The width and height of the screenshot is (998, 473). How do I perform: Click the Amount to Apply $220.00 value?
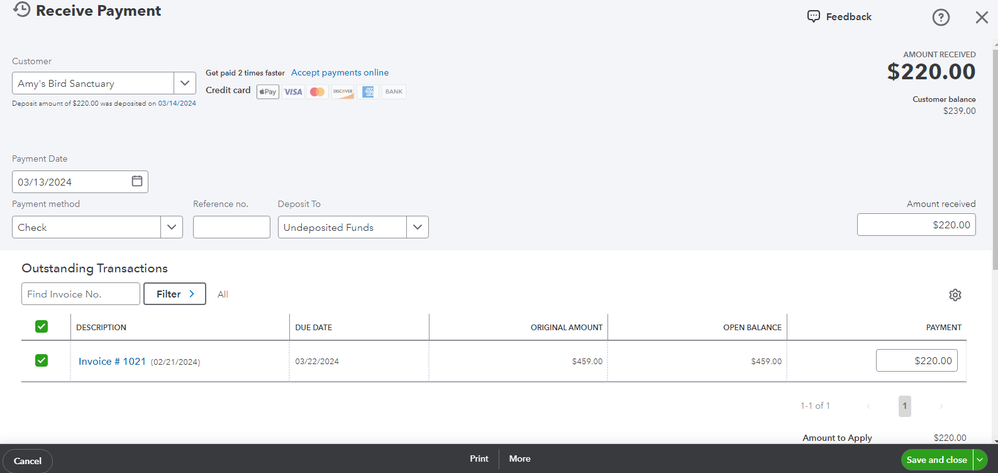click(x=950, y=438)
